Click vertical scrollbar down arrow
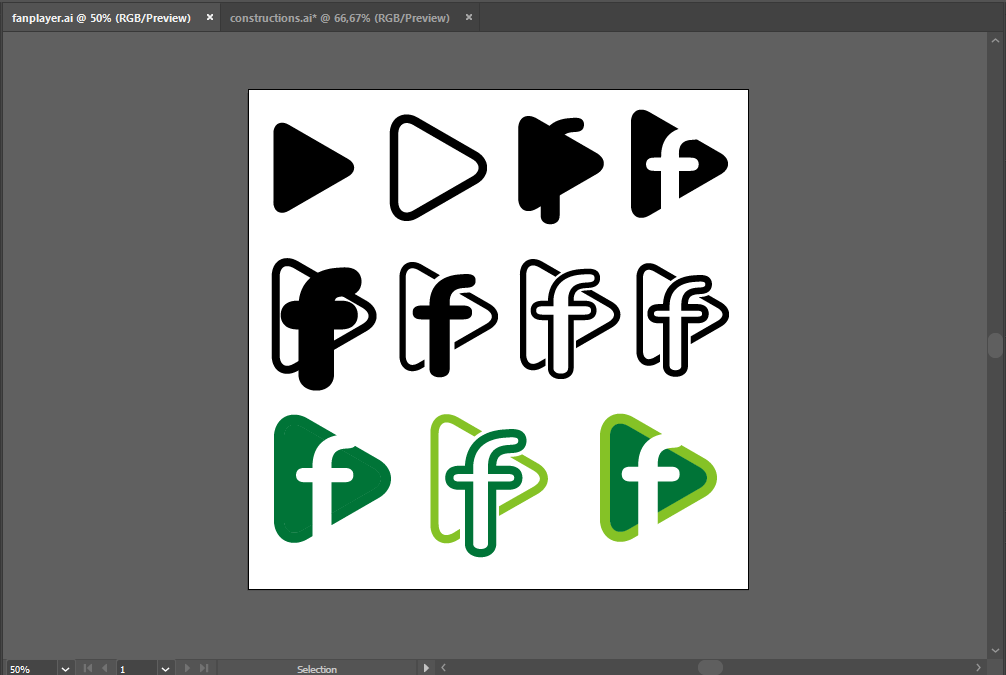 point(995,650)
